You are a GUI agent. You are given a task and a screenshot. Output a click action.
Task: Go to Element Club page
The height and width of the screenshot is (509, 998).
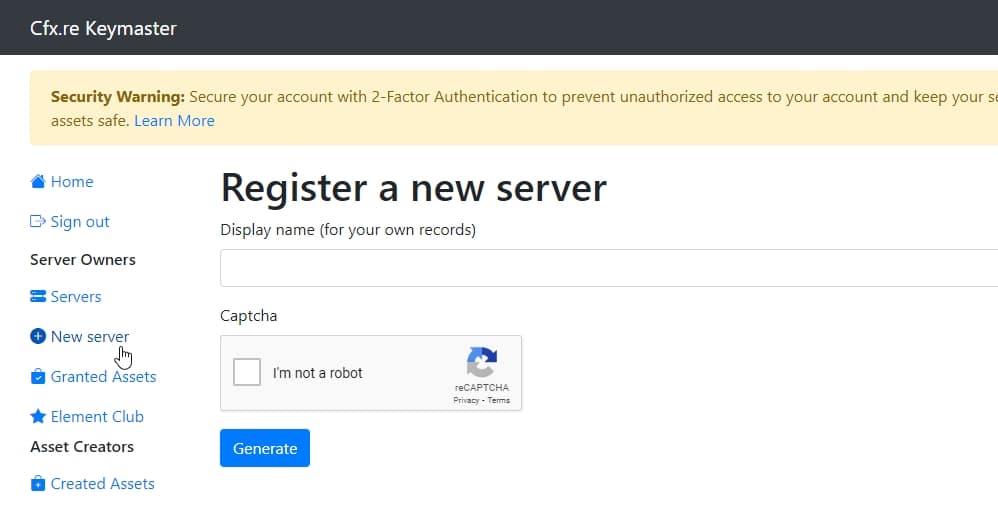click(97, 417)
